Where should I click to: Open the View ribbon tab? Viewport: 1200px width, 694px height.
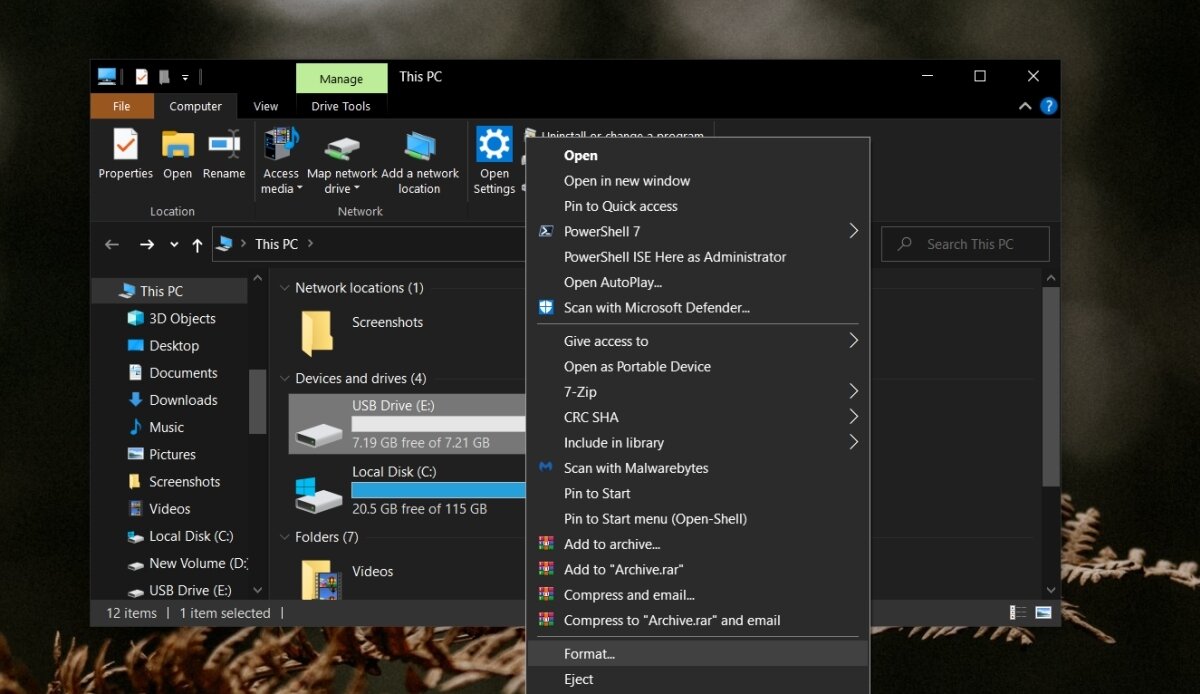coord(265,106)
